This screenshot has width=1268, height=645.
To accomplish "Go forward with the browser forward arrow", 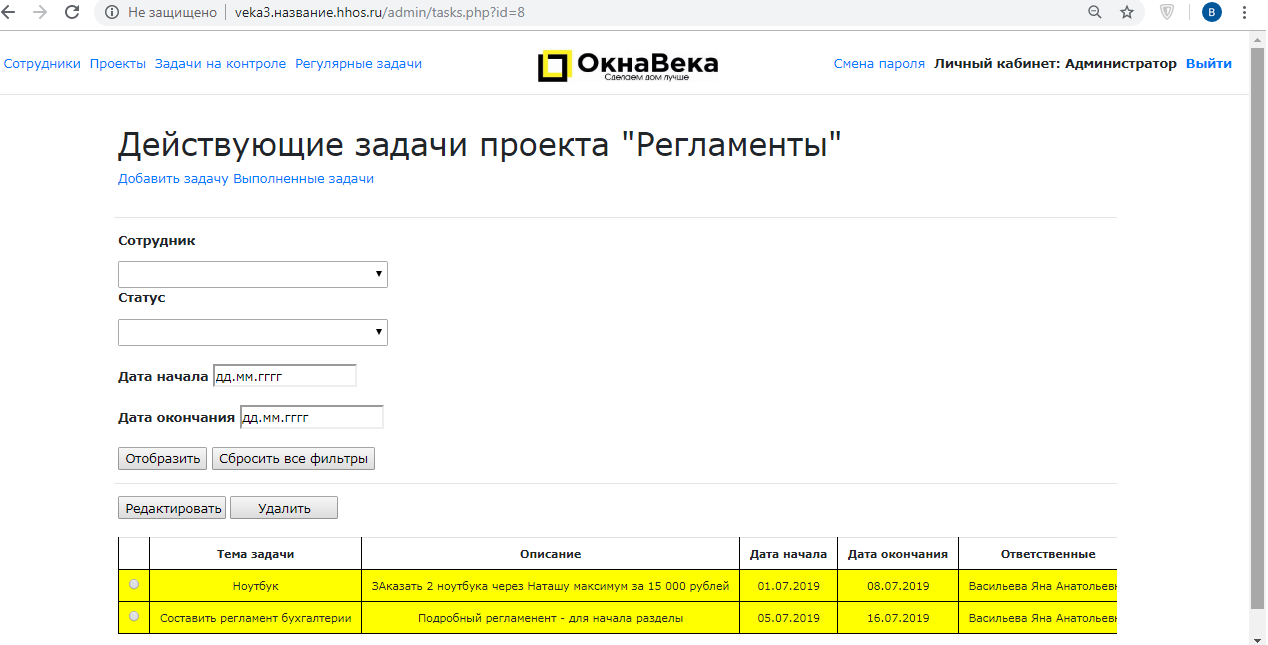I will (41, 12).
